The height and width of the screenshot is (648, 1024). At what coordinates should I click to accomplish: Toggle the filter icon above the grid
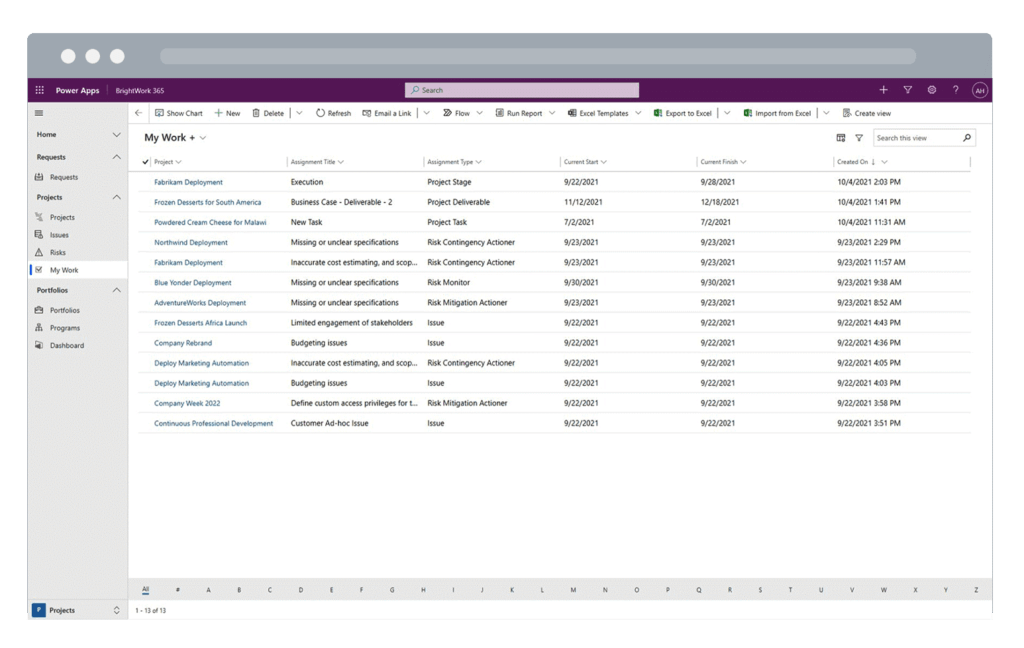tap(858, 139)
